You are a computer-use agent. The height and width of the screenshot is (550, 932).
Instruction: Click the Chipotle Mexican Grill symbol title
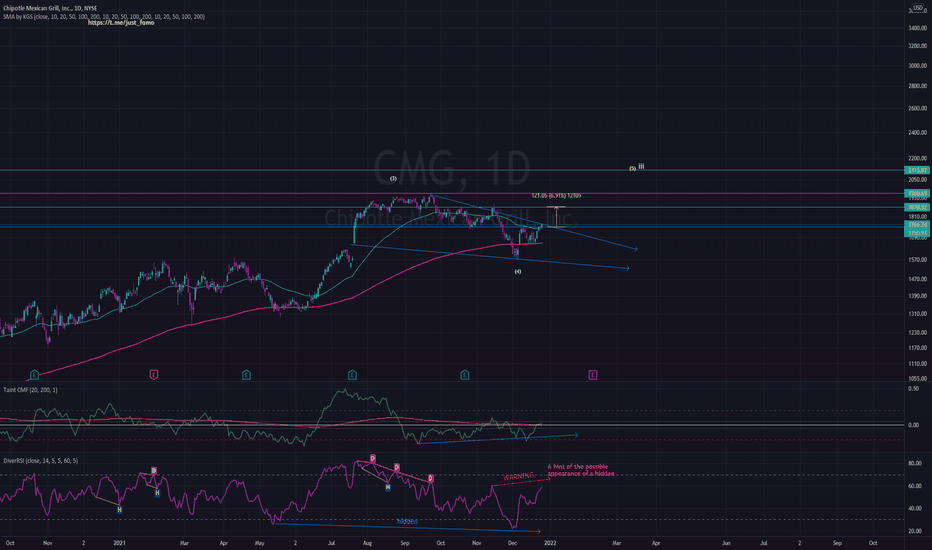point(50,8)
